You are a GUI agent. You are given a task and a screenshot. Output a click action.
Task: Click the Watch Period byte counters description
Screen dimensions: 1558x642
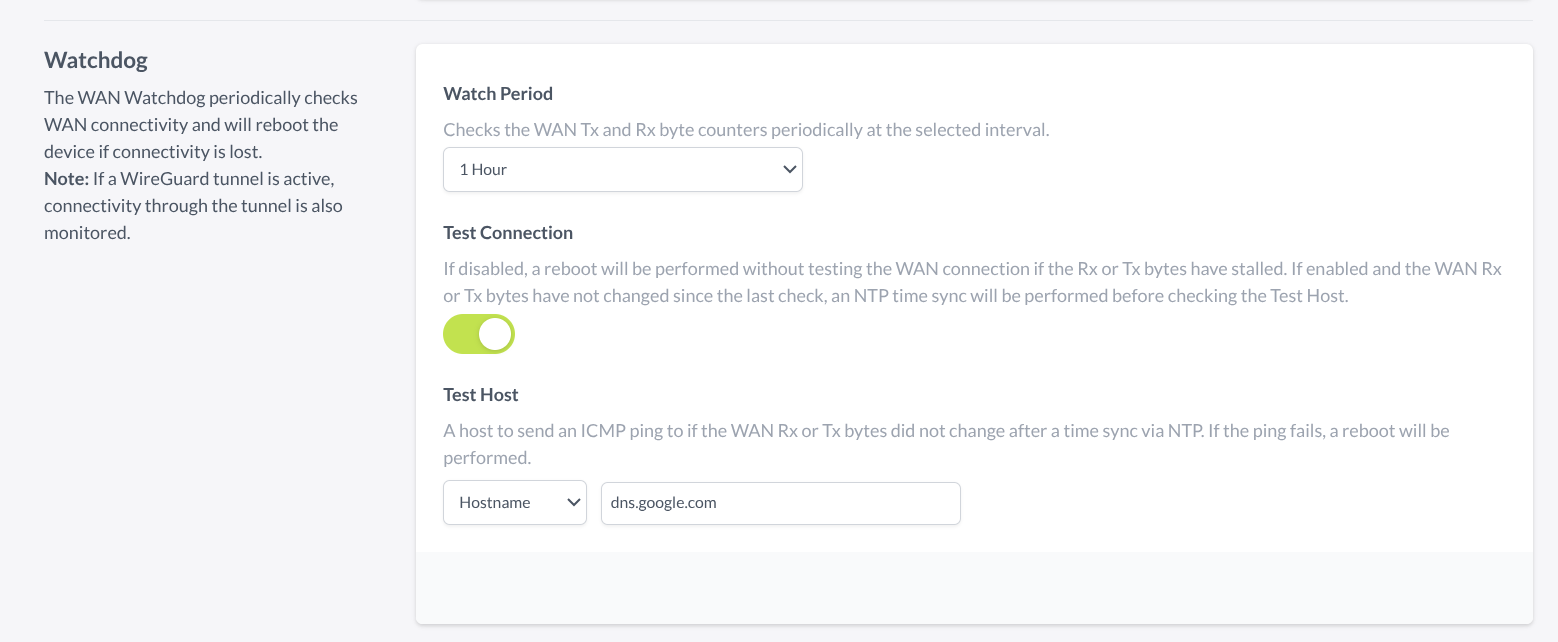(746, 130)
